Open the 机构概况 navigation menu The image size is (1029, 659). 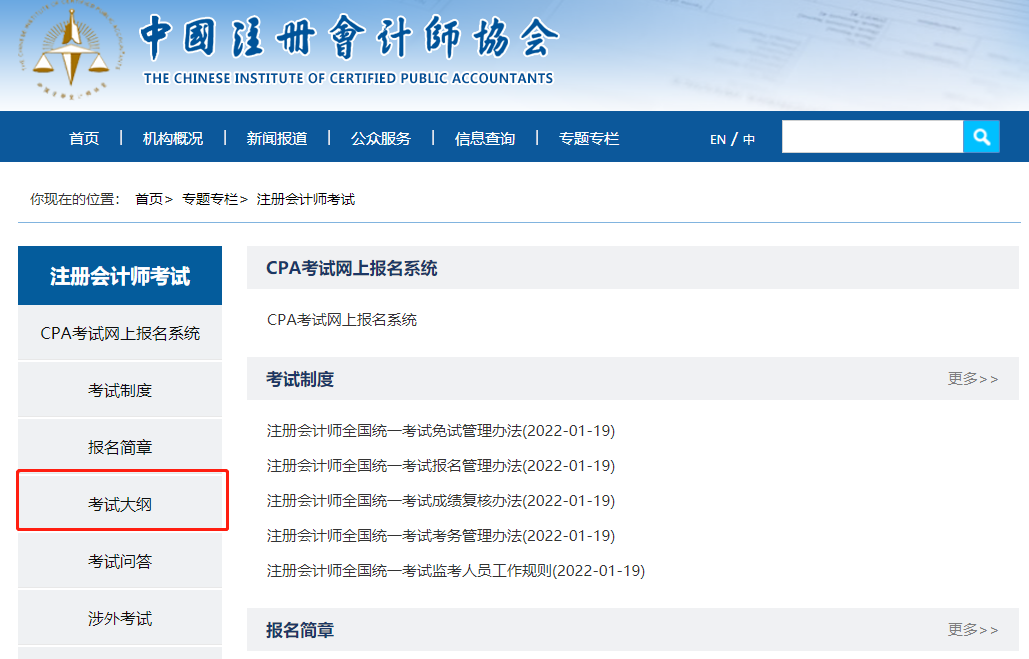point(172,138)
